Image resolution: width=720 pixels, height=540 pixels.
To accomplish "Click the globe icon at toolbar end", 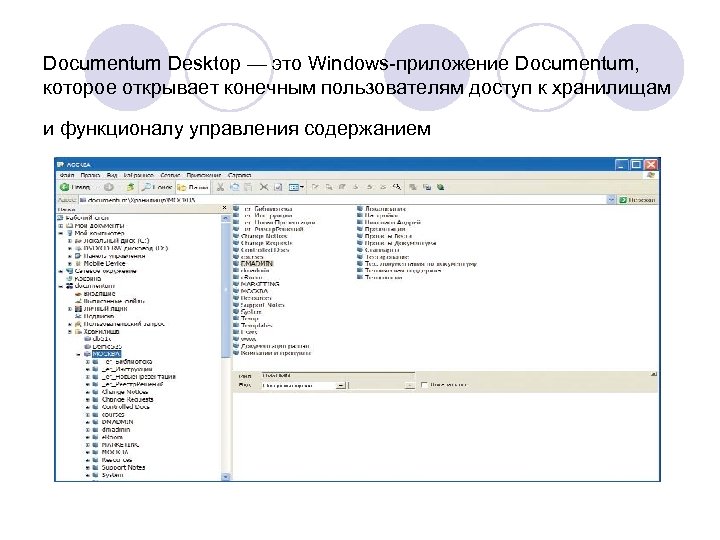I will pyautogui.click(x=441, y=187).
